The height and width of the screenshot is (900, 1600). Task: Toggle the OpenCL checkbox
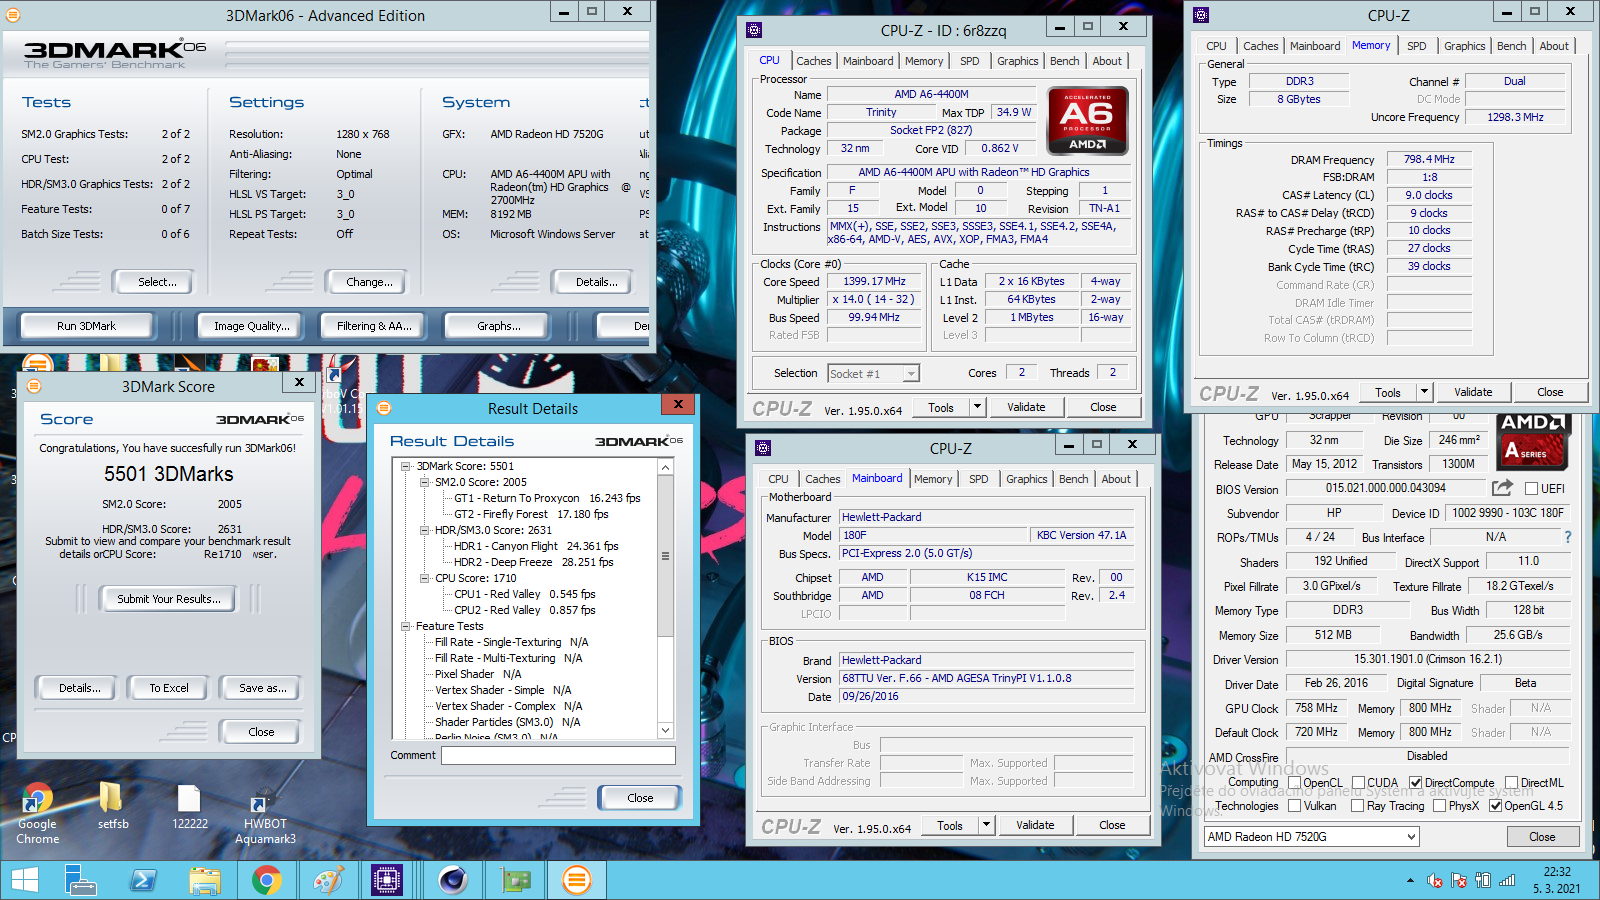click(x=1294, y=783)
